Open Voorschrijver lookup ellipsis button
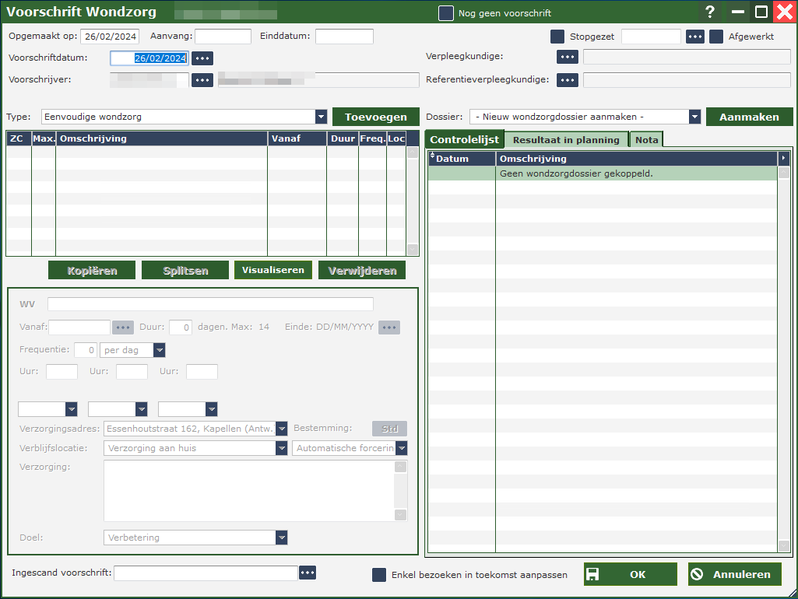Screen dimensions: 798x599 [203, 80]
